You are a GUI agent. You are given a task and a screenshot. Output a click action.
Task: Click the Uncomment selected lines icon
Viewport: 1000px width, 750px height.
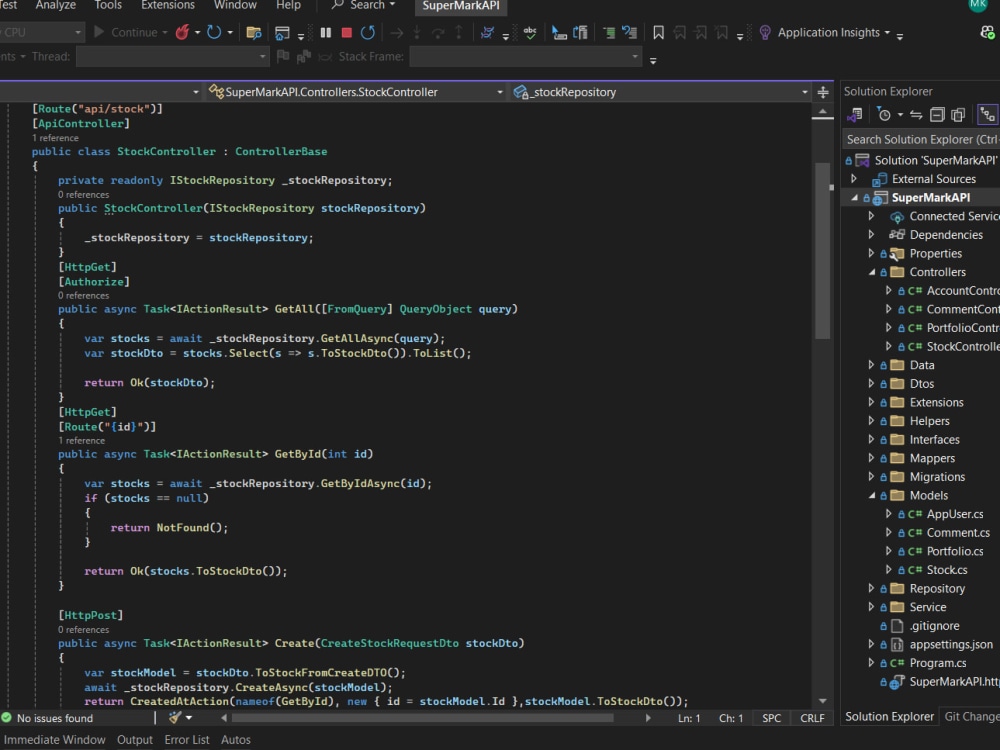(629, 33)
